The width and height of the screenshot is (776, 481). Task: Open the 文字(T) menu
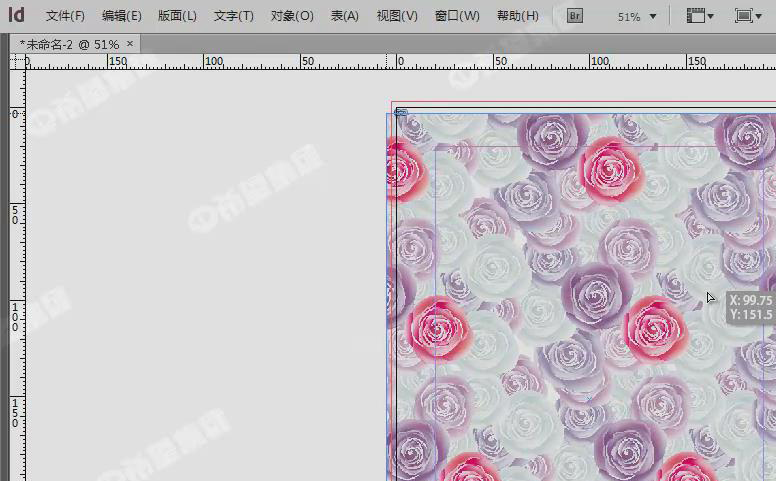(x=234, y=16)
